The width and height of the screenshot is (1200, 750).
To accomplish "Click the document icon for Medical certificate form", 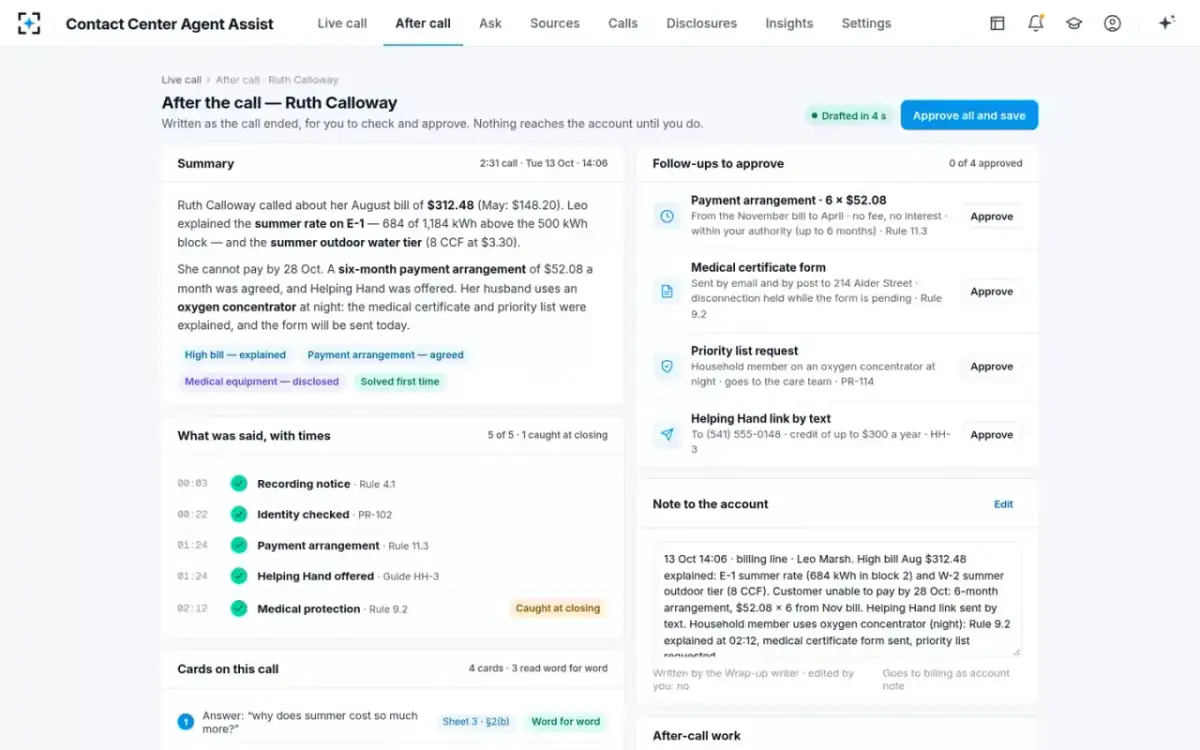I will pos(667,291).
